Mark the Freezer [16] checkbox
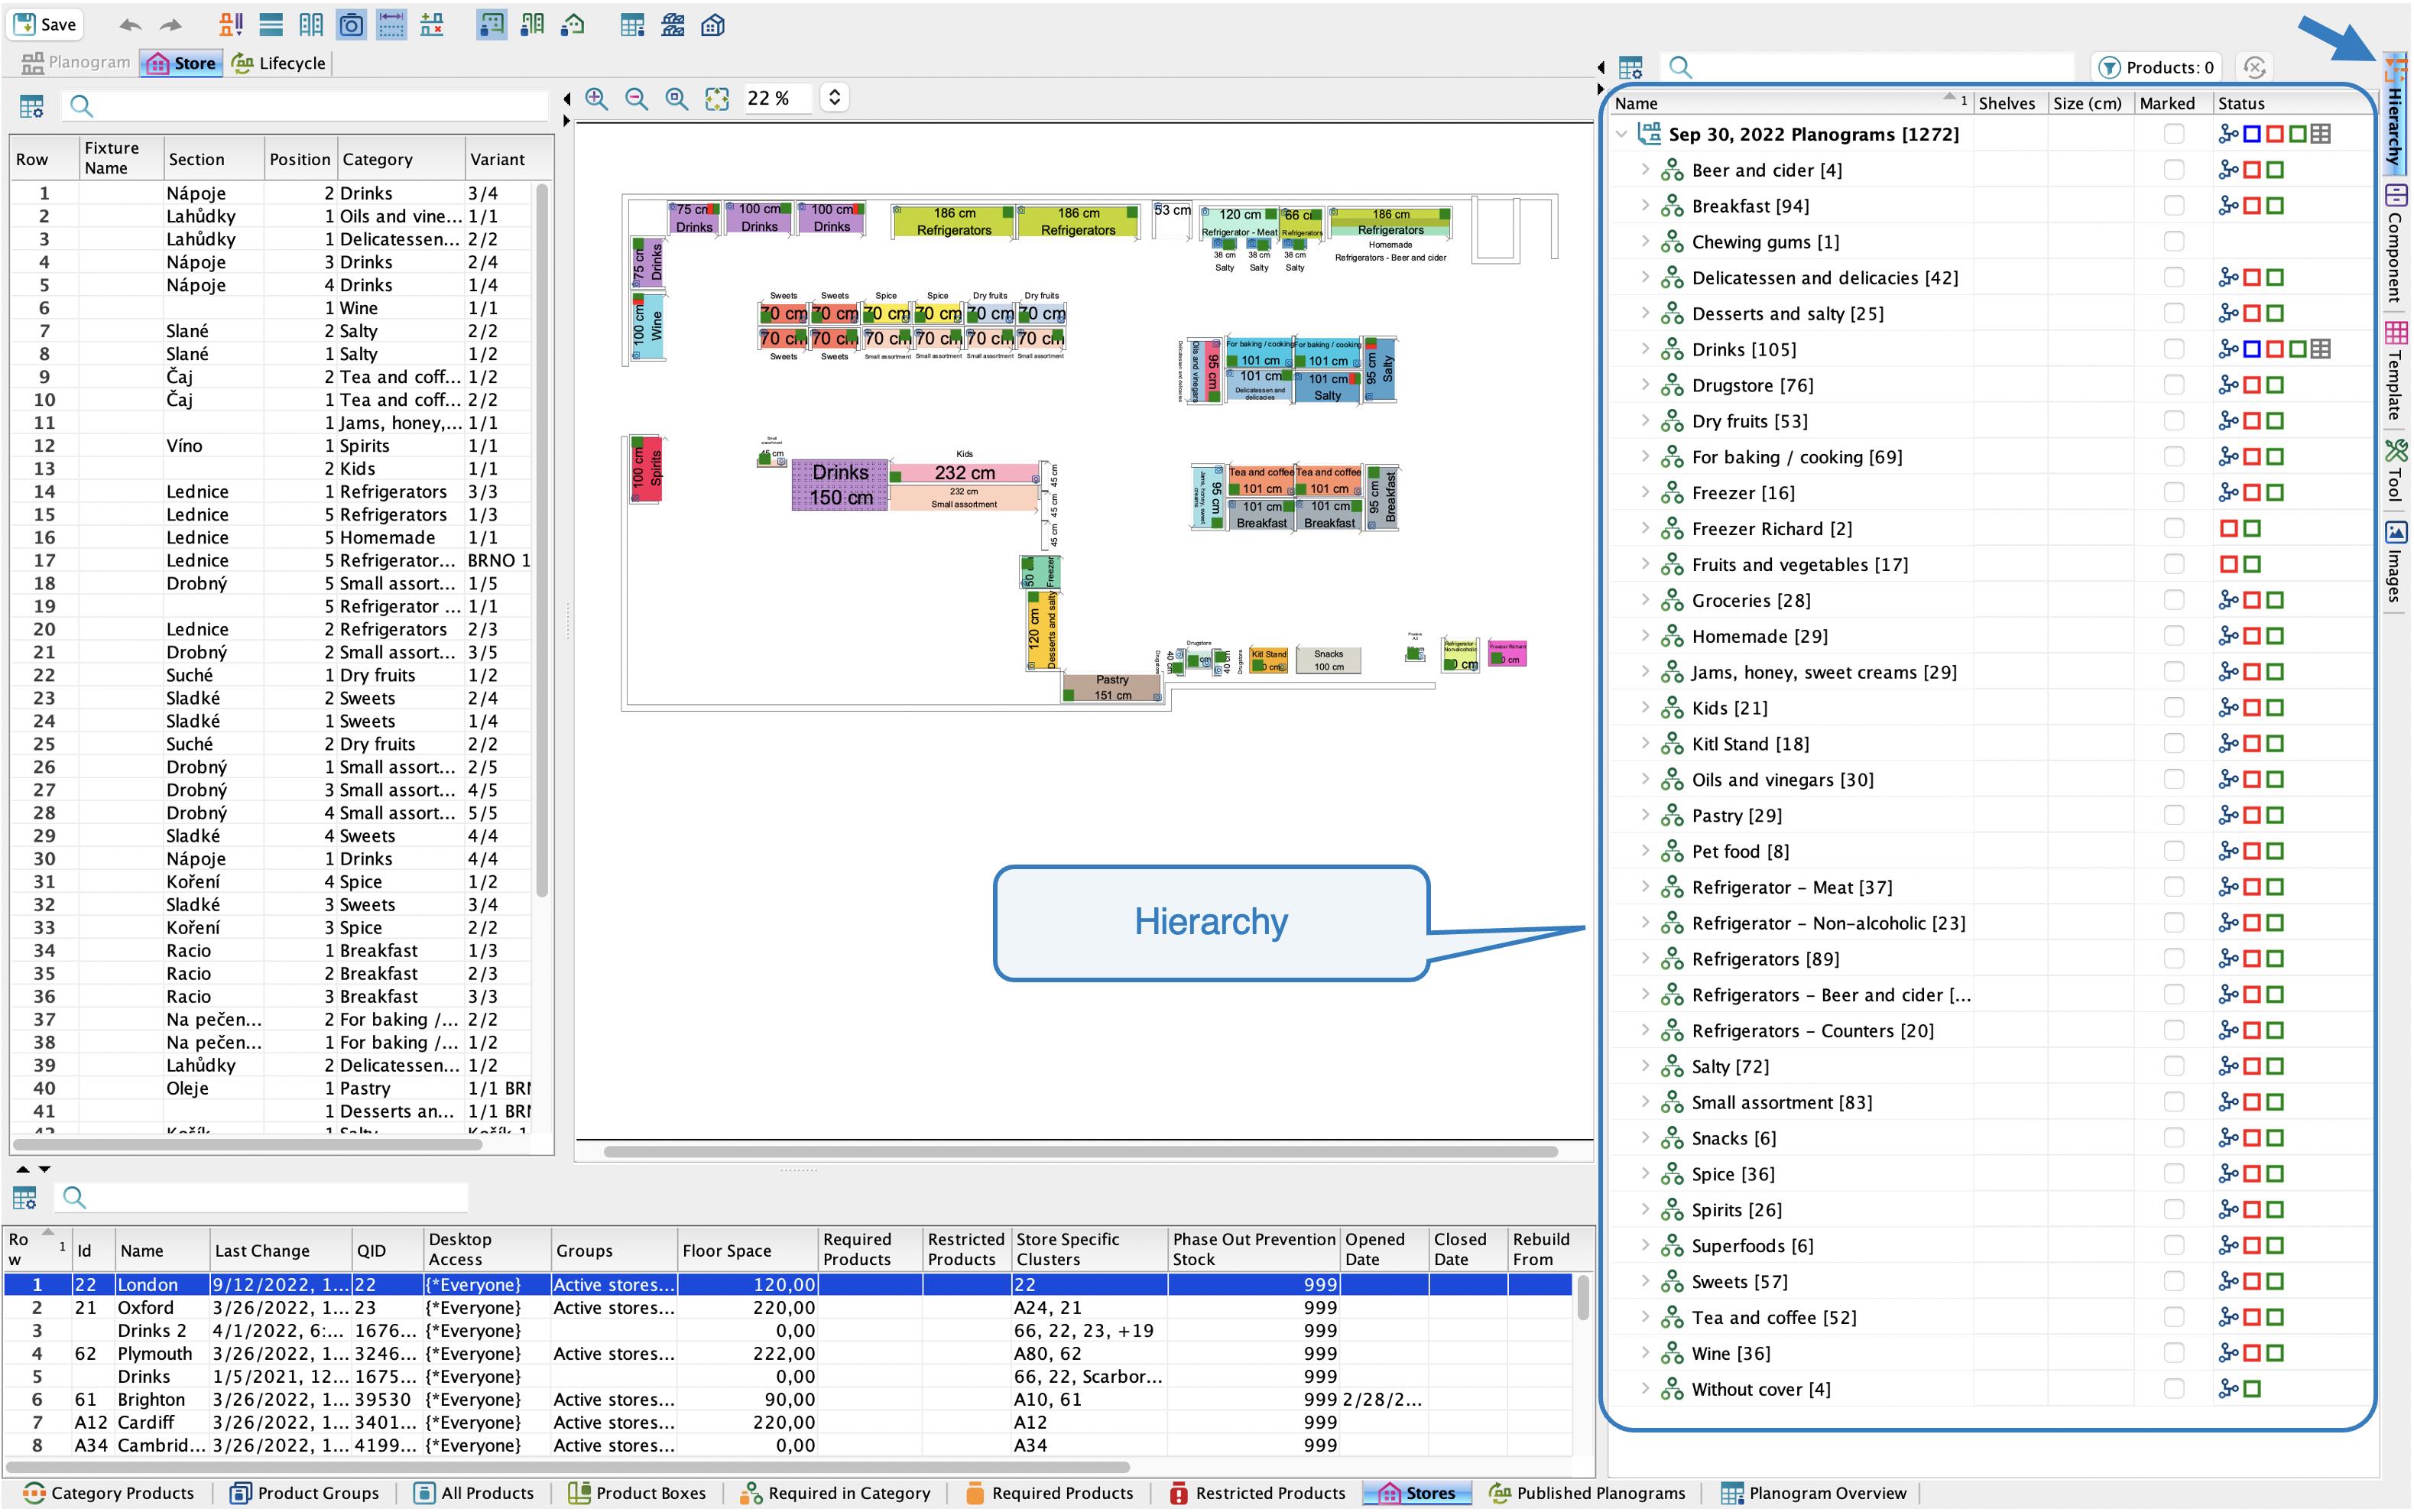The width and height of the screenshot is (2414, 1512). click(x=2173, y=493)
